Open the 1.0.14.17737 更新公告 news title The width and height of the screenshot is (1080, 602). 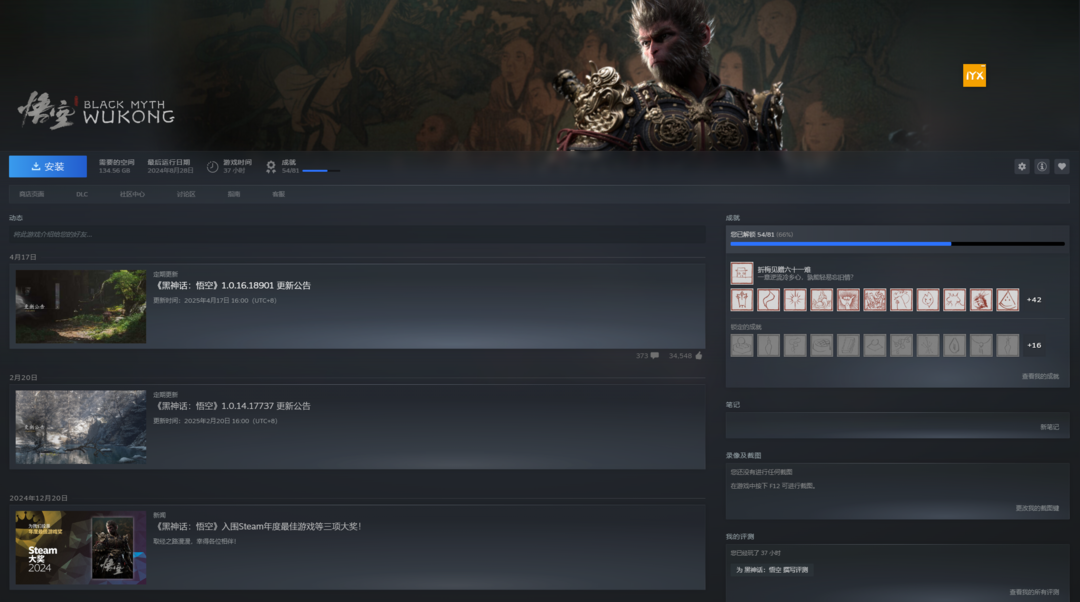click(x=233, y=406)
